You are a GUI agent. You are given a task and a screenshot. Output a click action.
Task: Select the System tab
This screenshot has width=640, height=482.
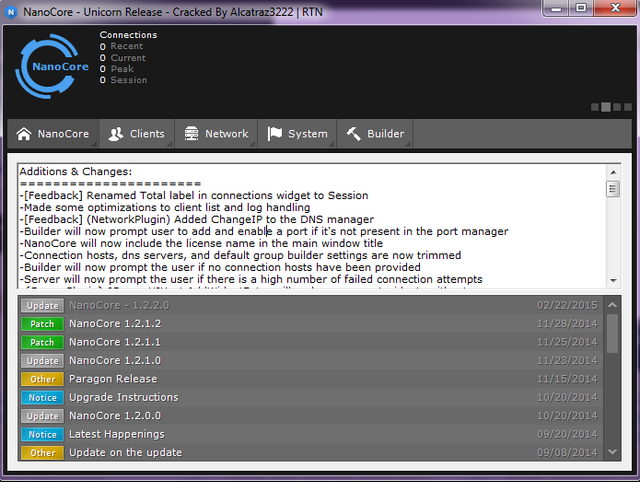tap(297, 134)
